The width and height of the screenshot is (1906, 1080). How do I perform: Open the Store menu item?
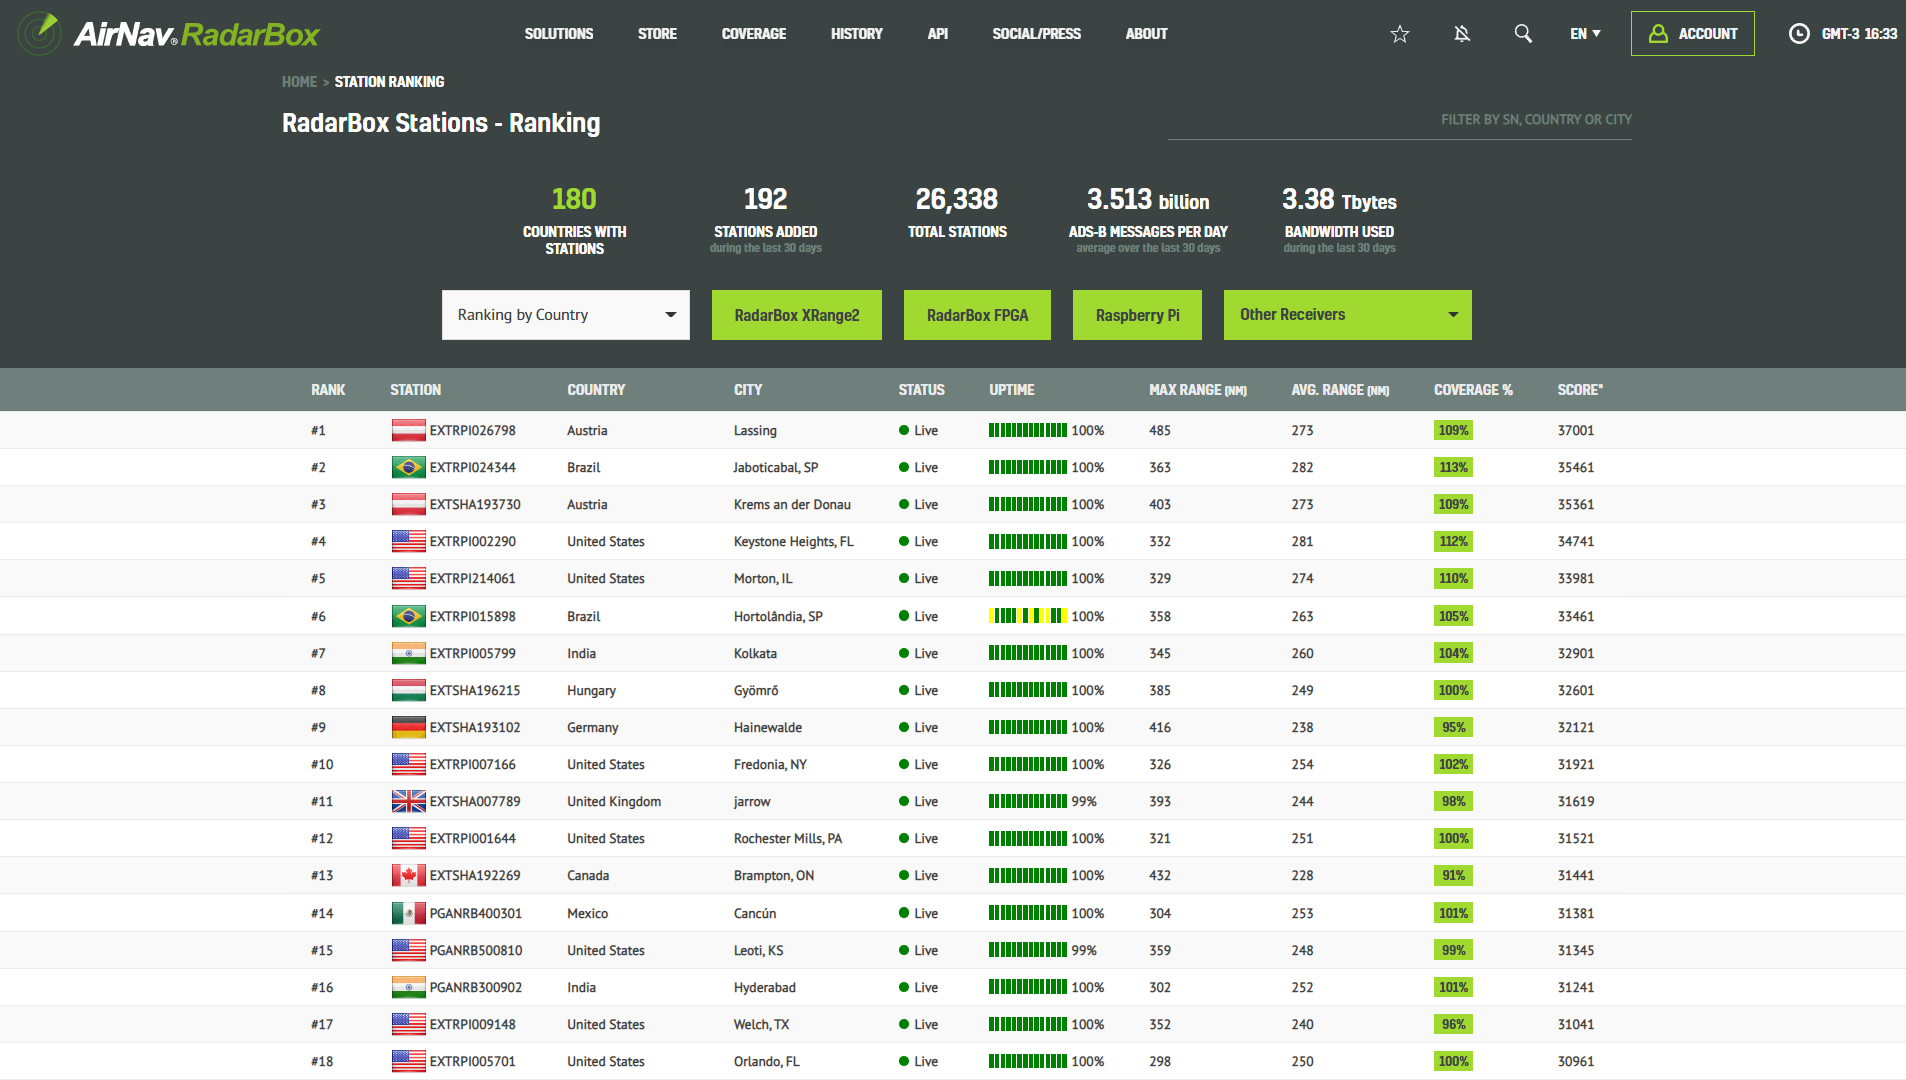657,34
